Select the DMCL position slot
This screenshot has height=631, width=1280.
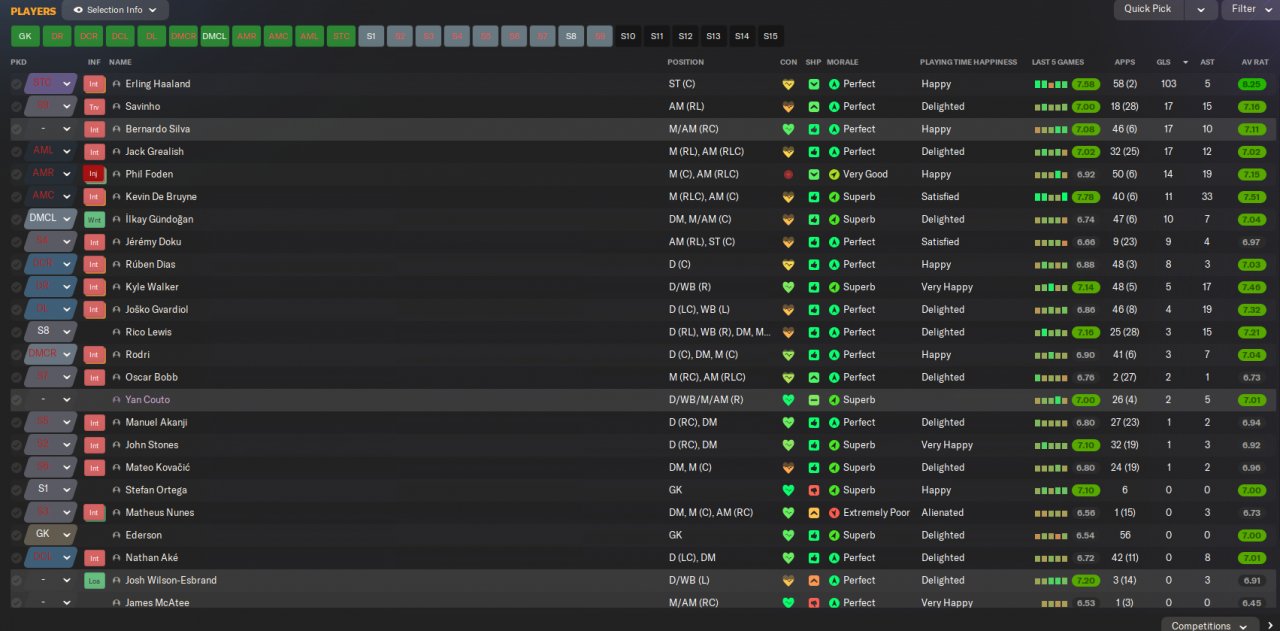[x=214, y=36]
